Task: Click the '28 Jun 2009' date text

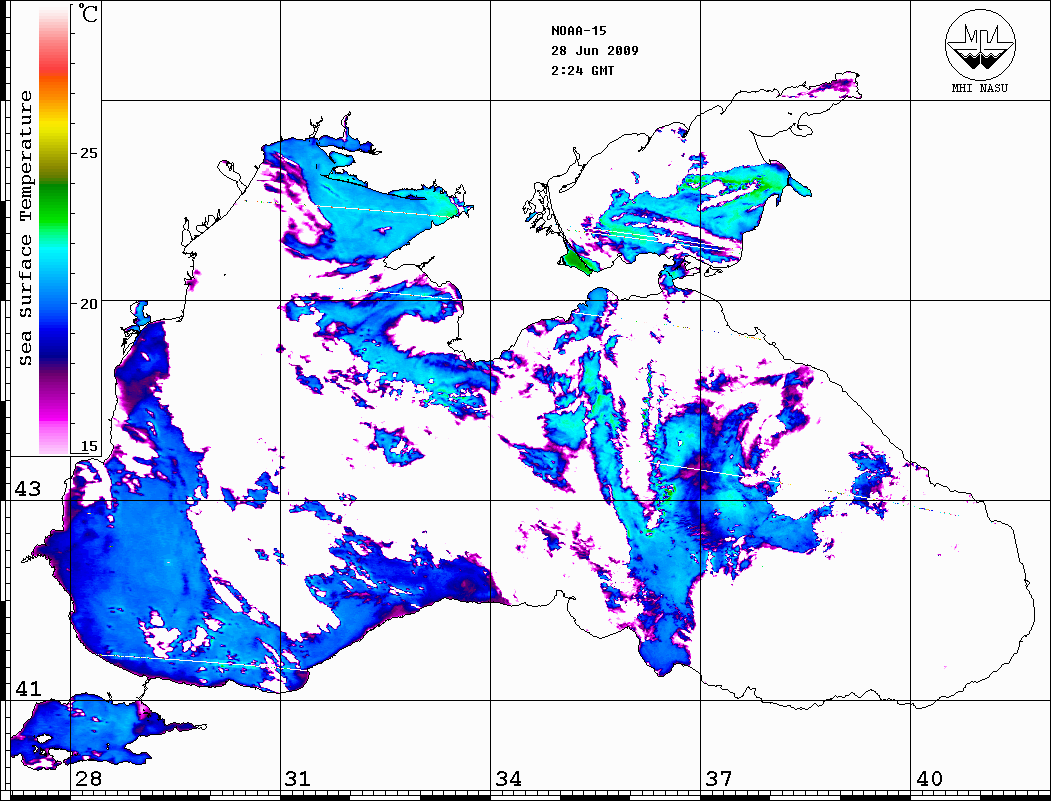Action: click(595, 51)
